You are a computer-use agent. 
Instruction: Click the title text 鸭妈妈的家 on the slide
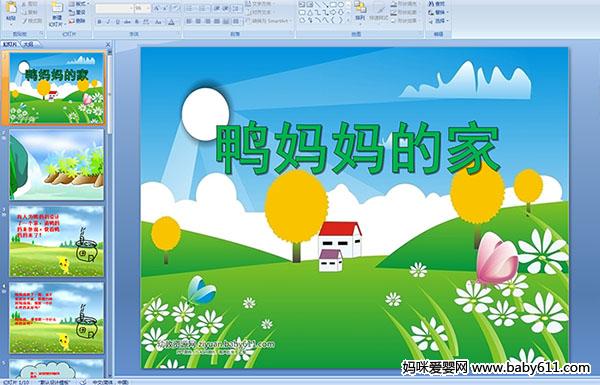pyautogui.click(x=358, y=148)
